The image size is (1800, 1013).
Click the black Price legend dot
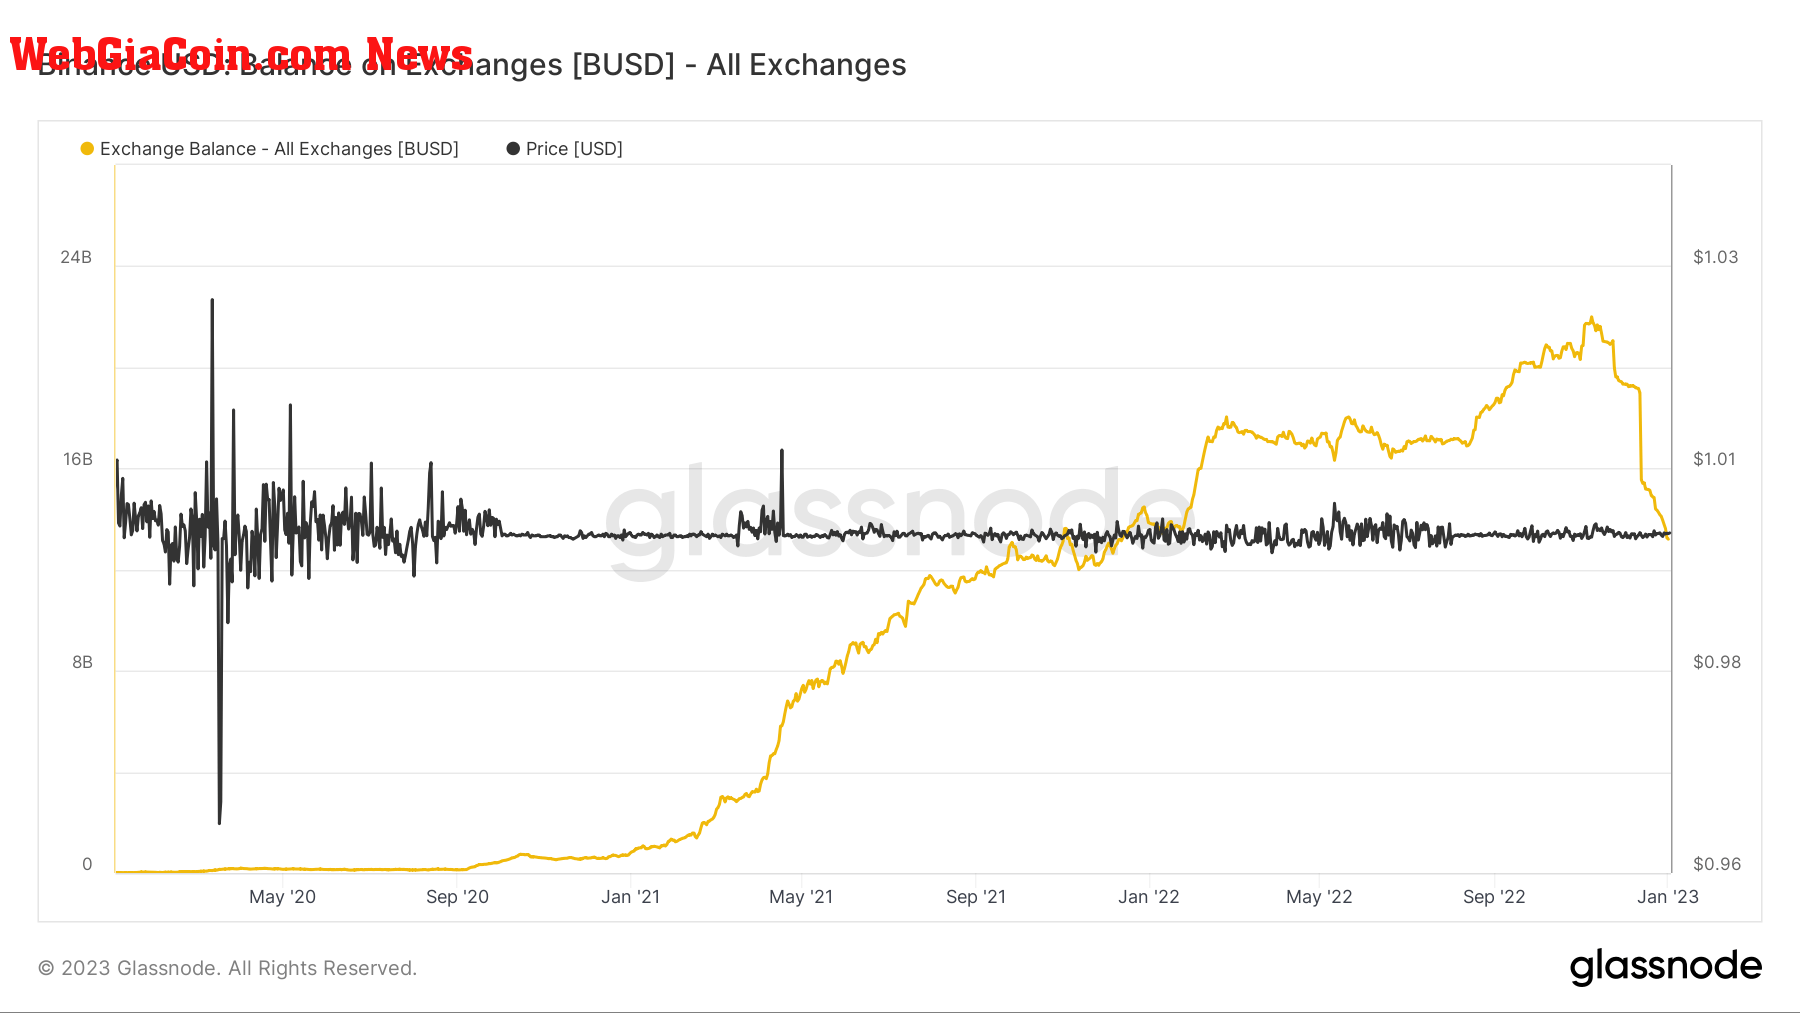513,149
